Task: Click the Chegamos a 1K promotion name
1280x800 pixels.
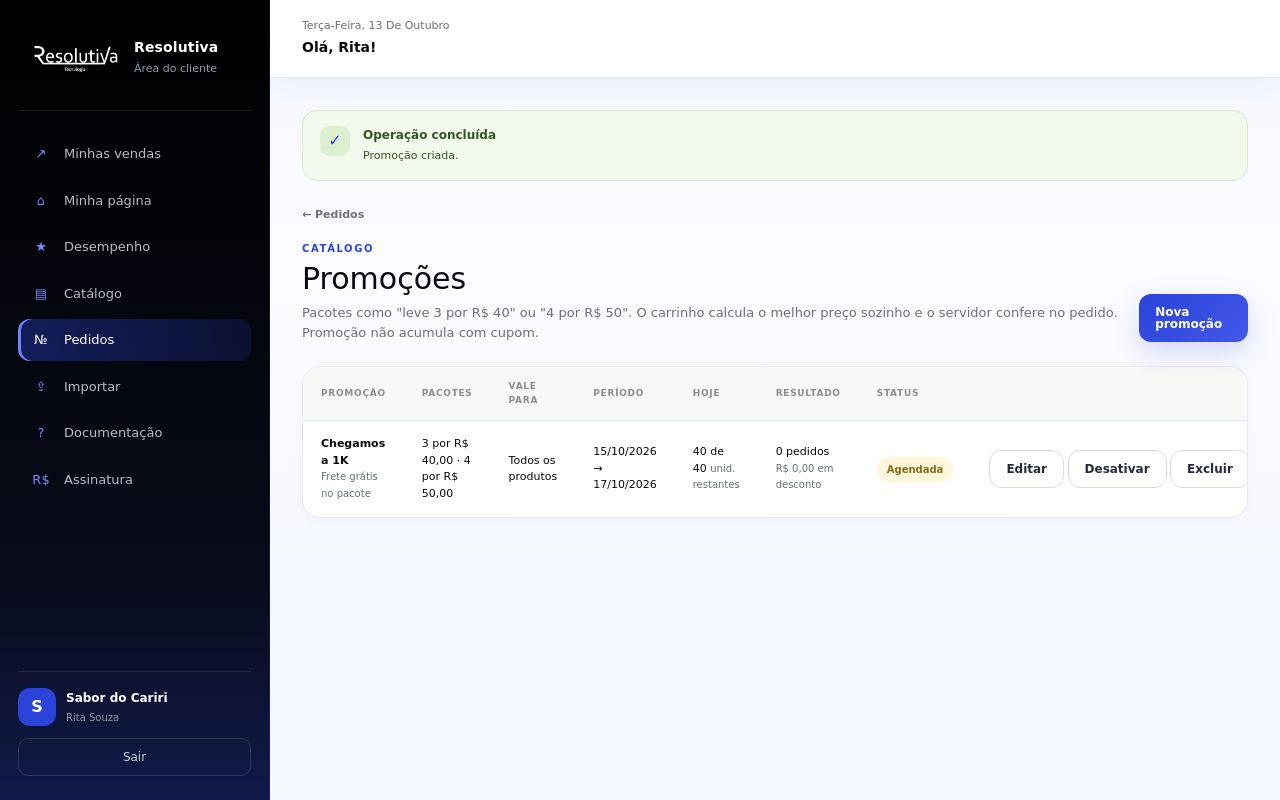Action: point(353,452)
